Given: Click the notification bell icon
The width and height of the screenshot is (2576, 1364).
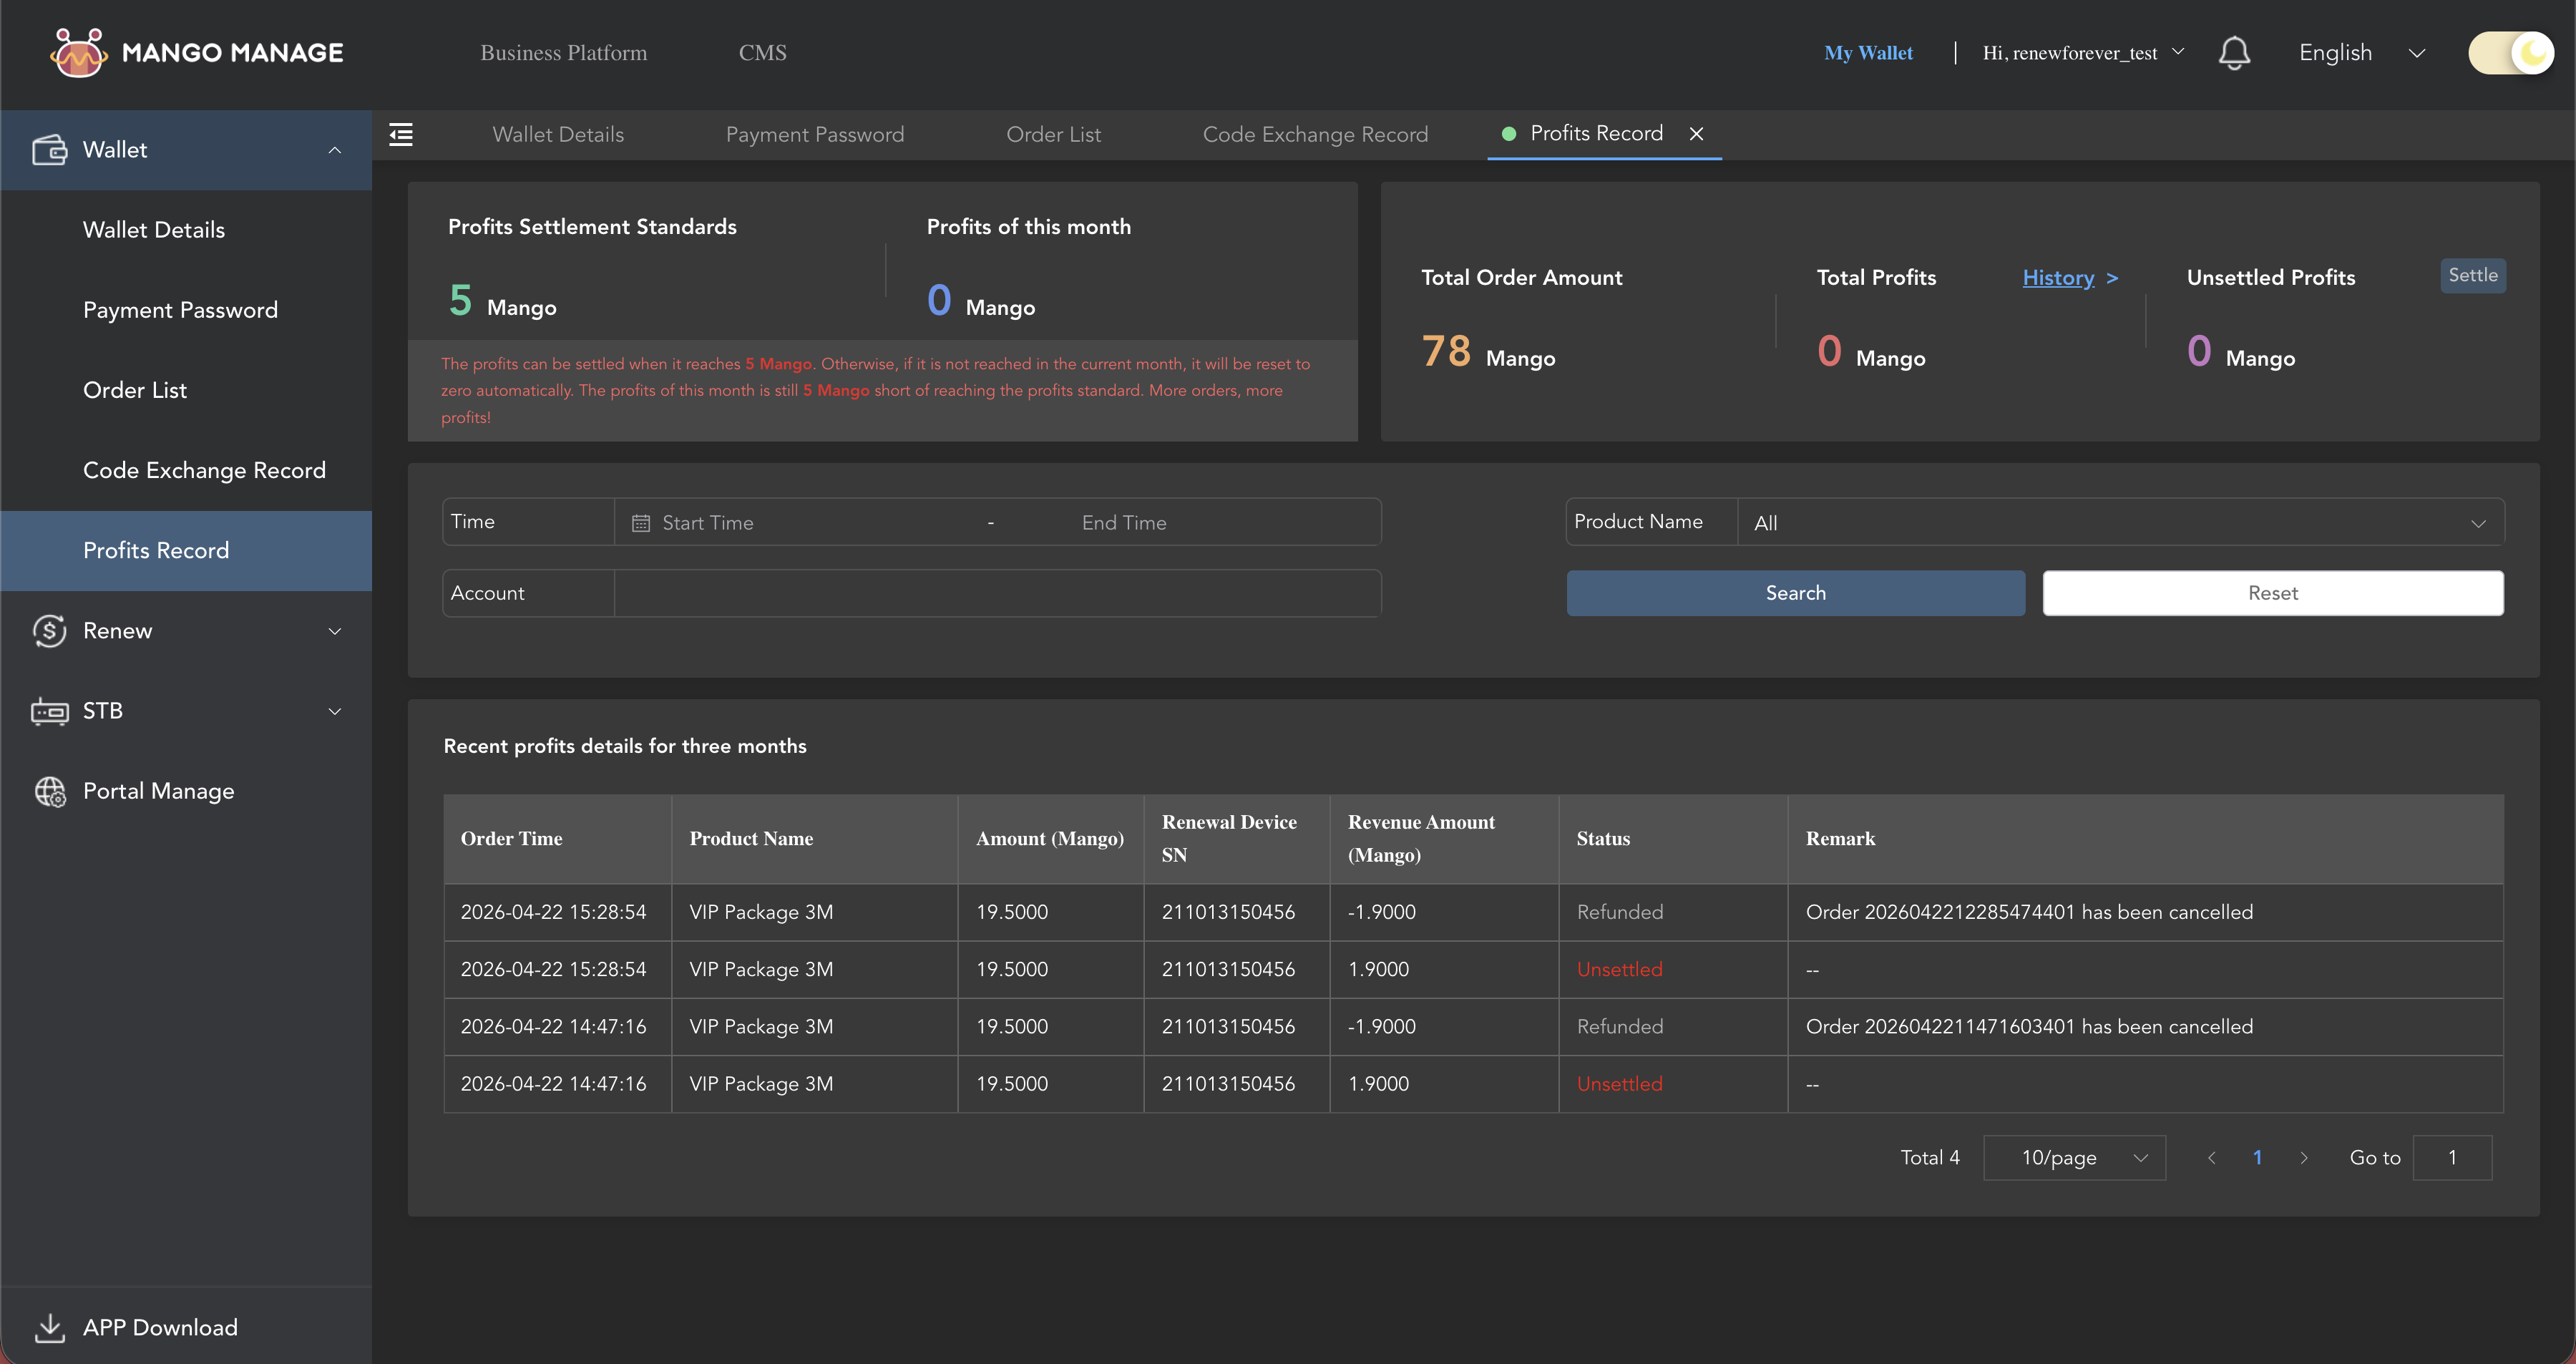Looking at the screenshot, I should pyautogui.click(x=2234, y=53).
